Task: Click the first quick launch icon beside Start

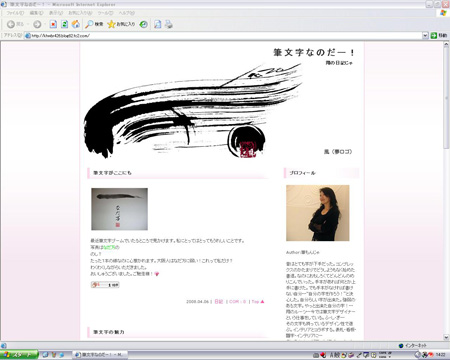Action: 45,355
